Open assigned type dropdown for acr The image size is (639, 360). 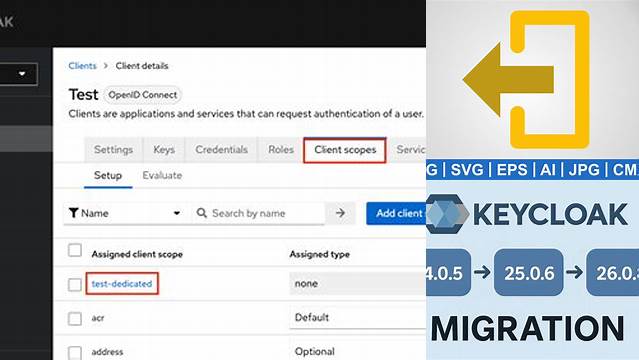[358, 318]
